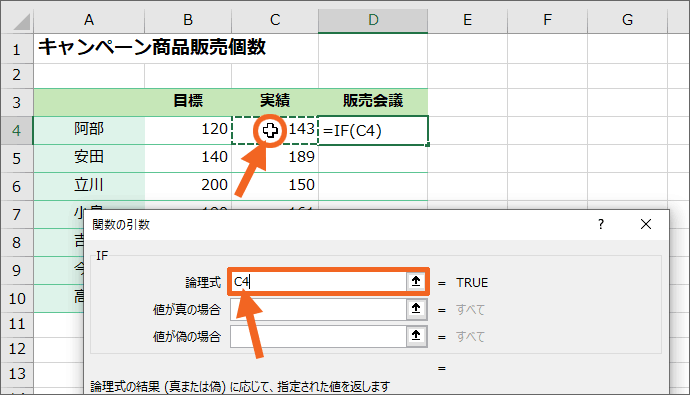Select cell with value 200

click(x=188, y=186)
